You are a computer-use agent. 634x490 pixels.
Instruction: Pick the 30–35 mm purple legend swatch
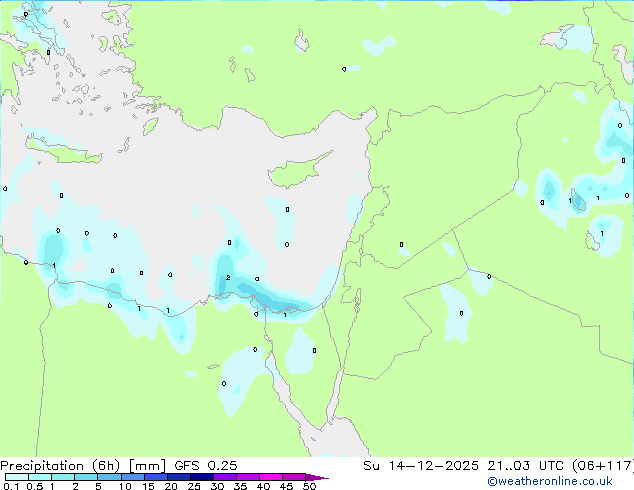click(x=224, y=477)
